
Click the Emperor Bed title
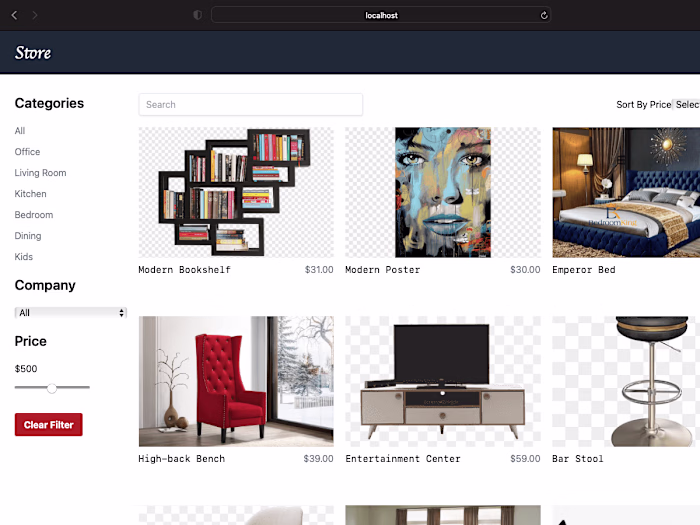[x=583, y=270]
